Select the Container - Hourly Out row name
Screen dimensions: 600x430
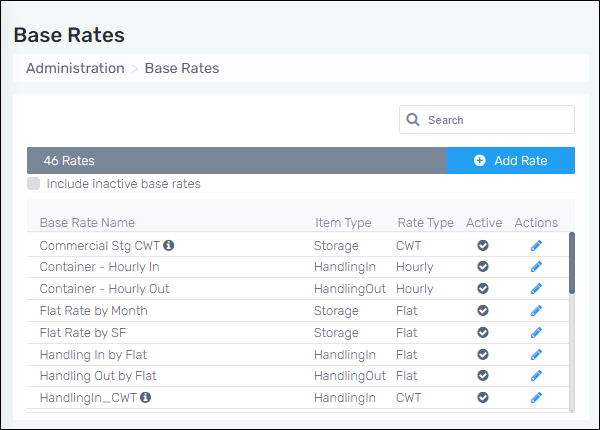pos(104,289)
